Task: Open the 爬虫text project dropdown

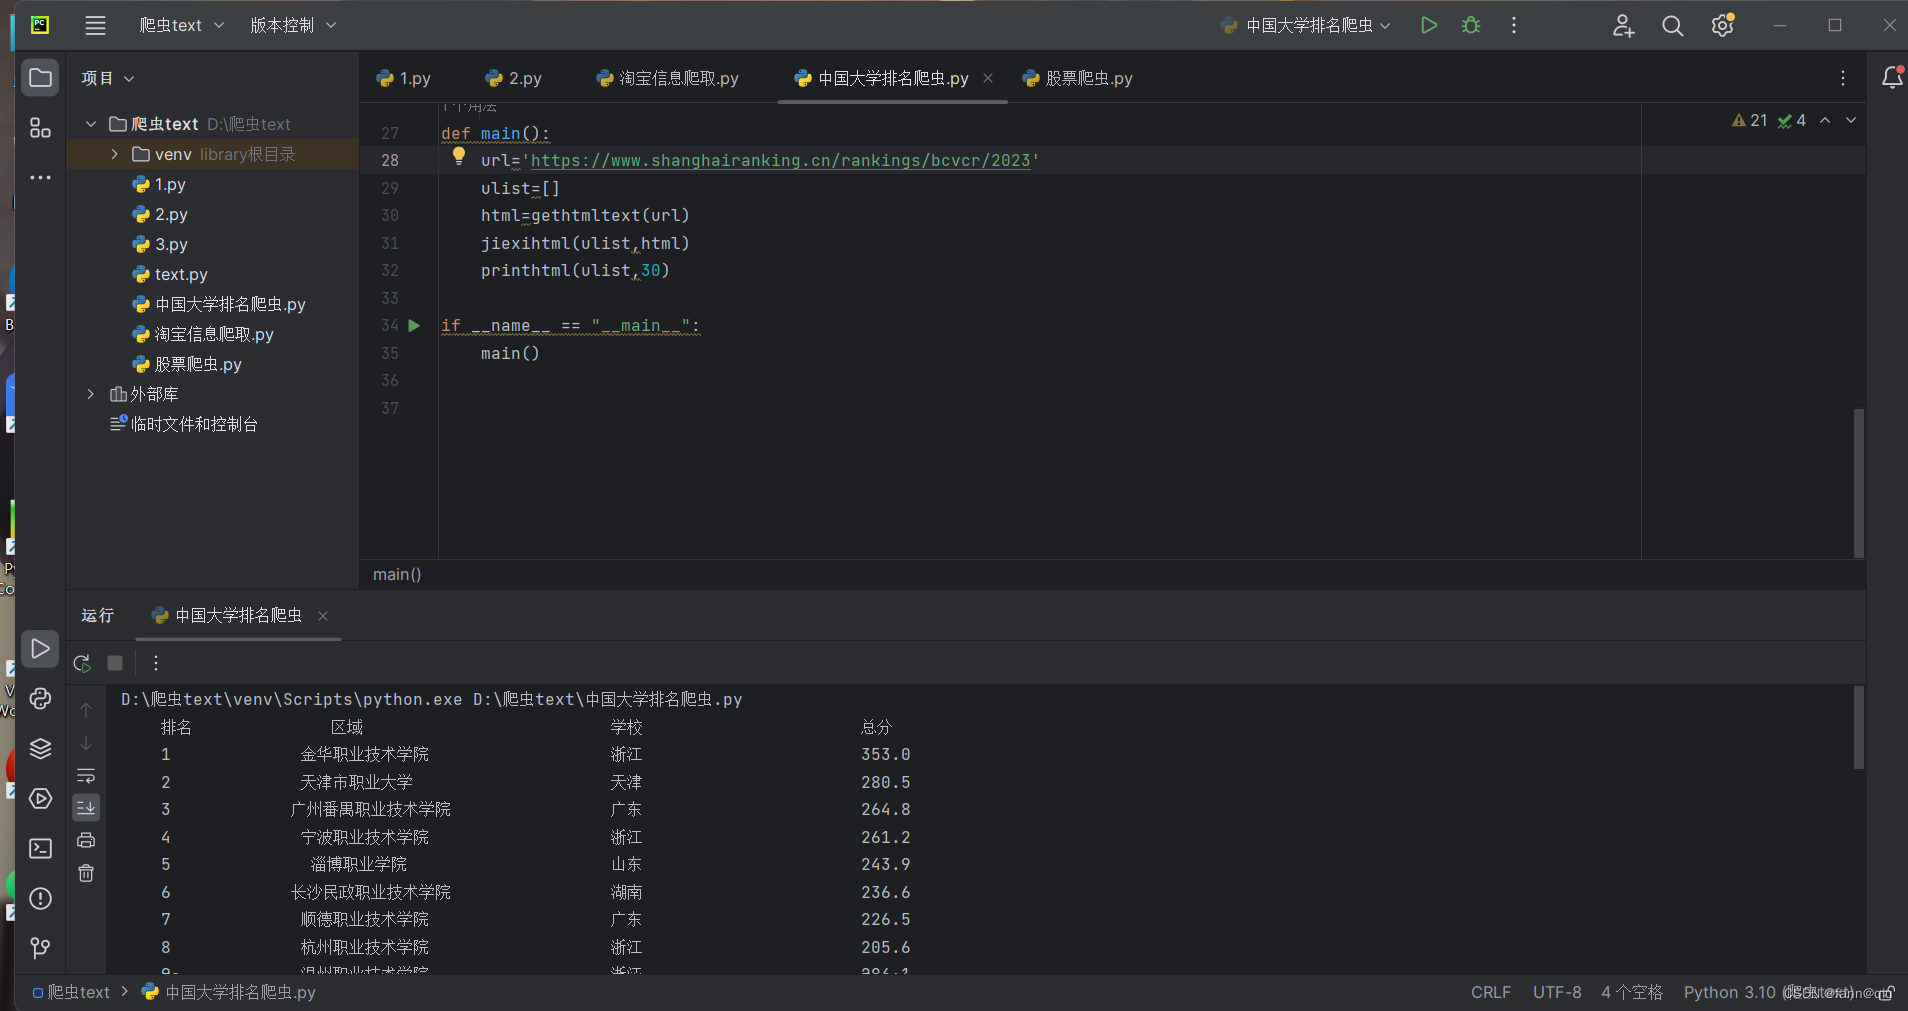Action: pos(181,25)
